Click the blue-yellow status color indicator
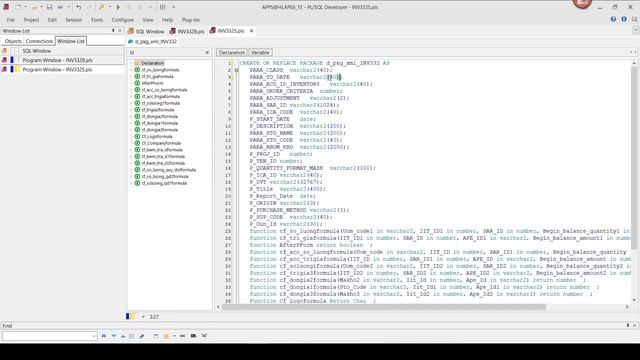The image size is (640, 360). pos(130,316)
